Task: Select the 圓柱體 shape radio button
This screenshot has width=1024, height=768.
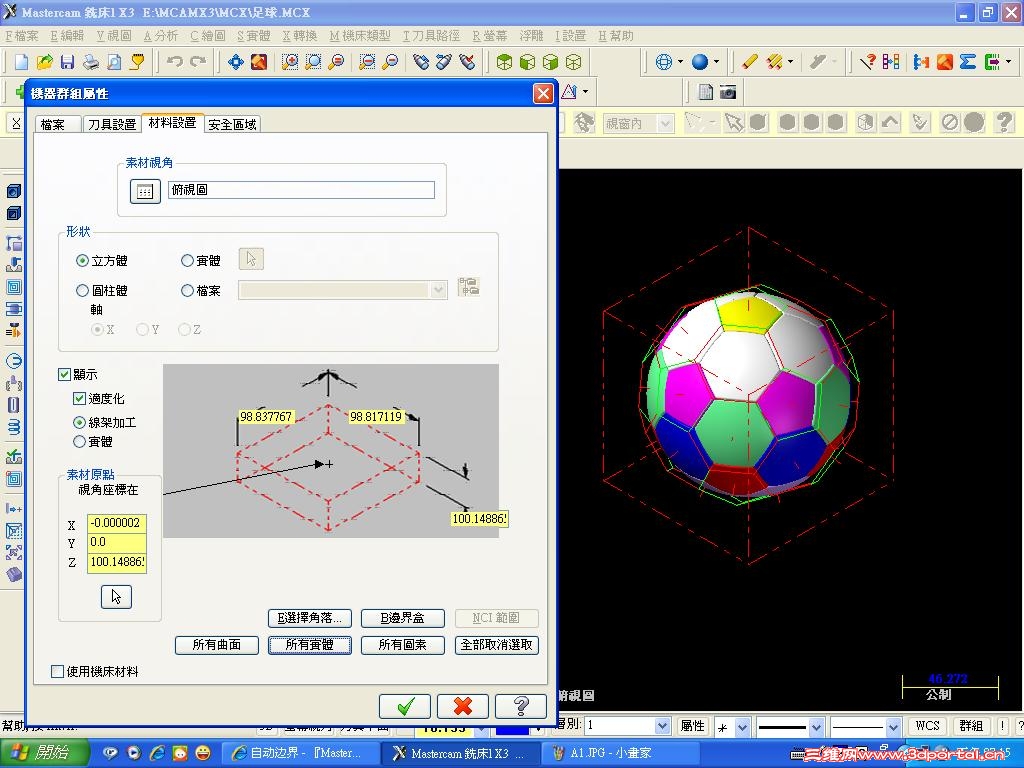Action: tap(82, 290)
